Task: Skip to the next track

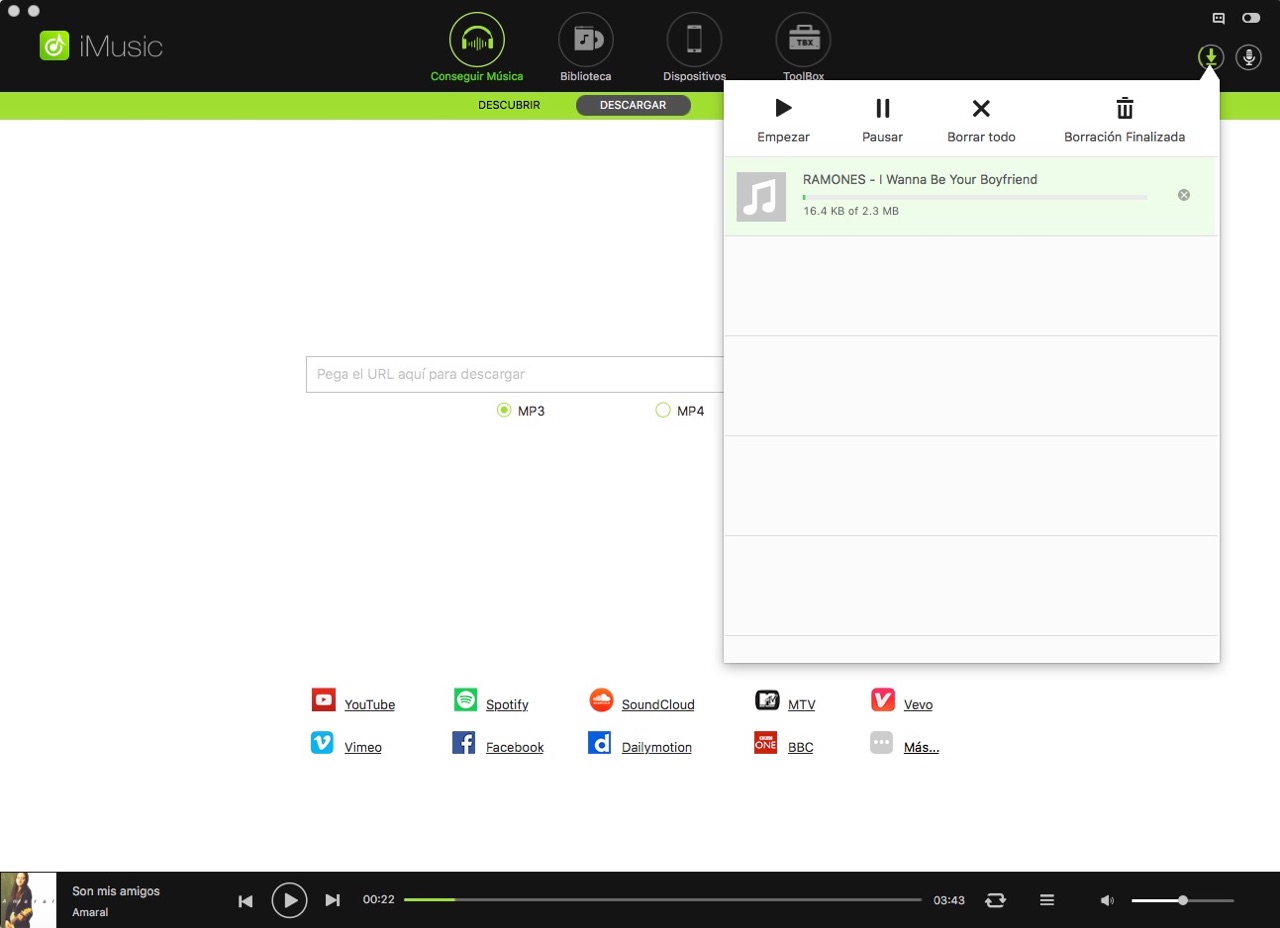Action: tap(333, 901)
